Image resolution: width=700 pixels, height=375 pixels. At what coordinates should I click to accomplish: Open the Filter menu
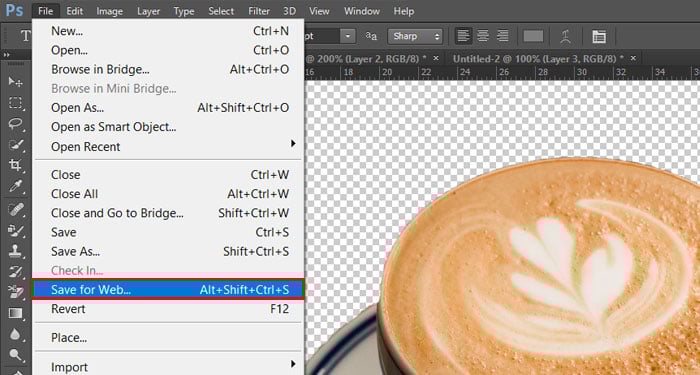pyautogui.click(x=259, y=11)
